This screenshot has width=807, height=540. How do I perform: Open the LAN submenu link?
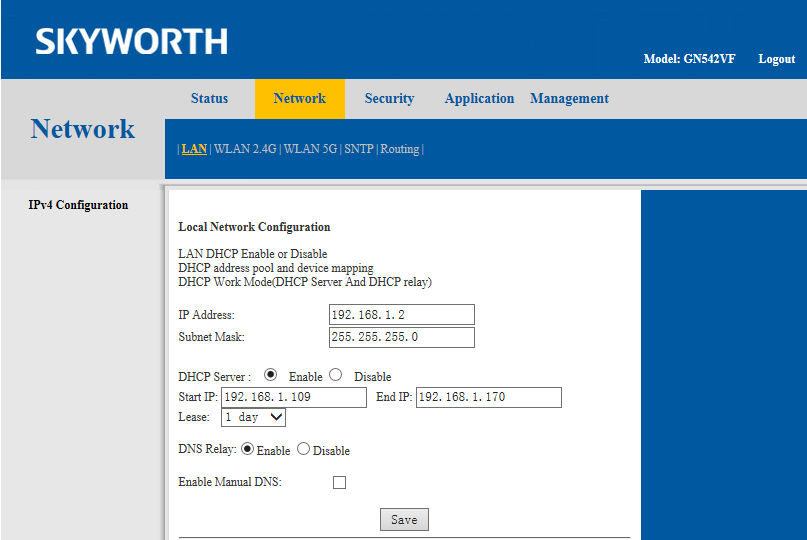click(194, 149)
